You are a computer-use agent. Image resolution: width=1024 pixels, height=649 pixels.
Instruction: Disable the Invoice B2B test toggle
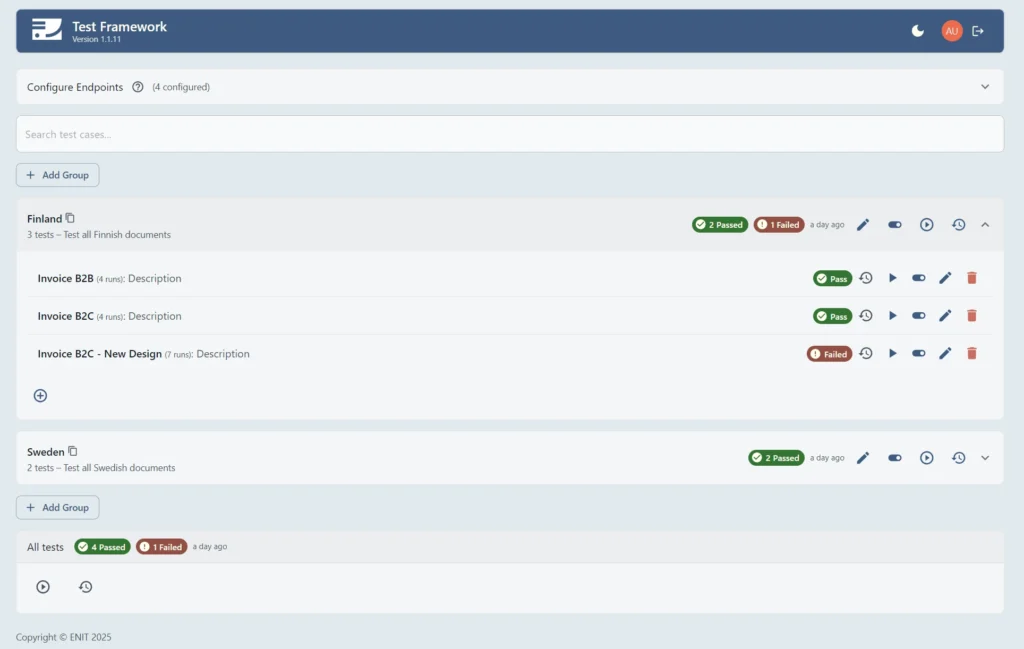(x=918, y=277)
